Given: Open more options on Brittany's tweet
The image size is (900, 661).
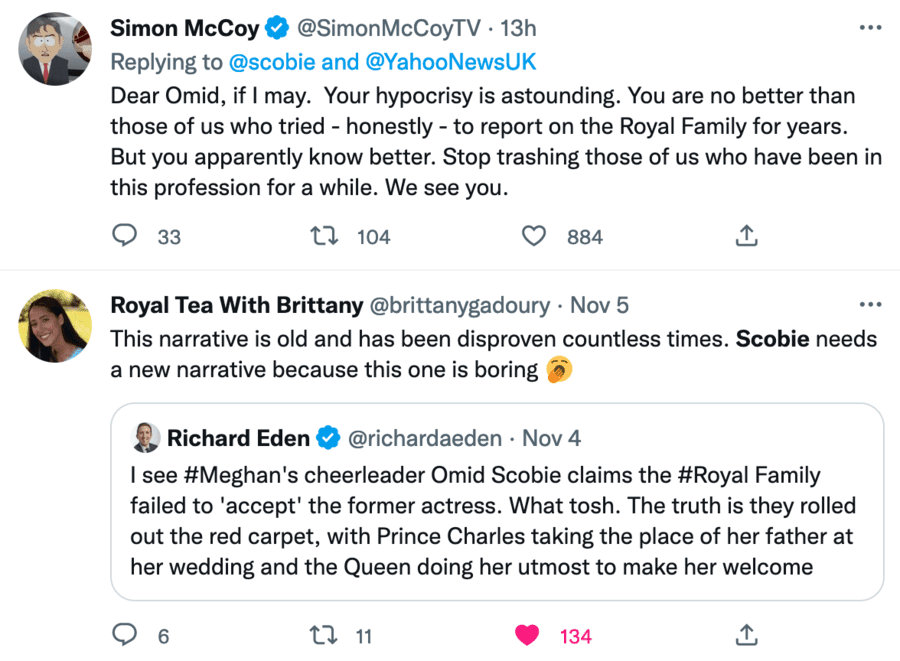Looking at the screenshot, I should tap(870, 304).
